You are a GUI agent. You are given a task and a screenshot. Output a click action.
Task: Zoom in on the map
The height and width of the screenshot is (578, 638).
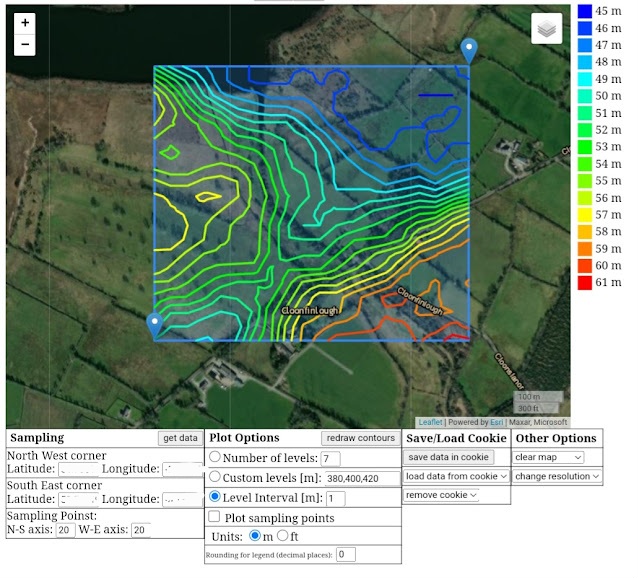25,22
